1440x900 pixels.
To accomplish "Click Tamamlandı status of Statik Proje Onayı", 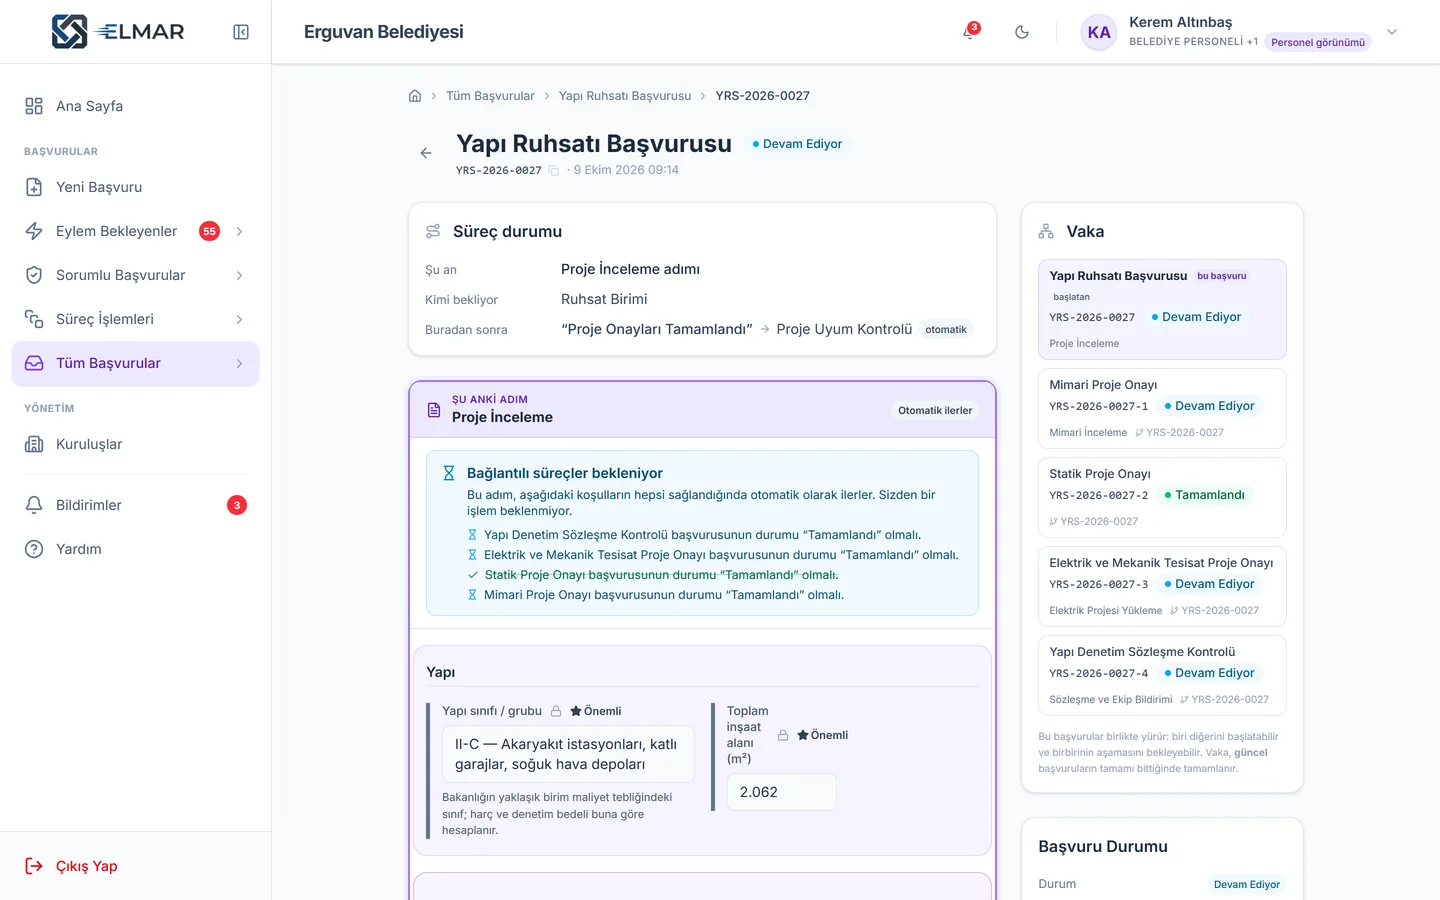I will click(1204, 495).
